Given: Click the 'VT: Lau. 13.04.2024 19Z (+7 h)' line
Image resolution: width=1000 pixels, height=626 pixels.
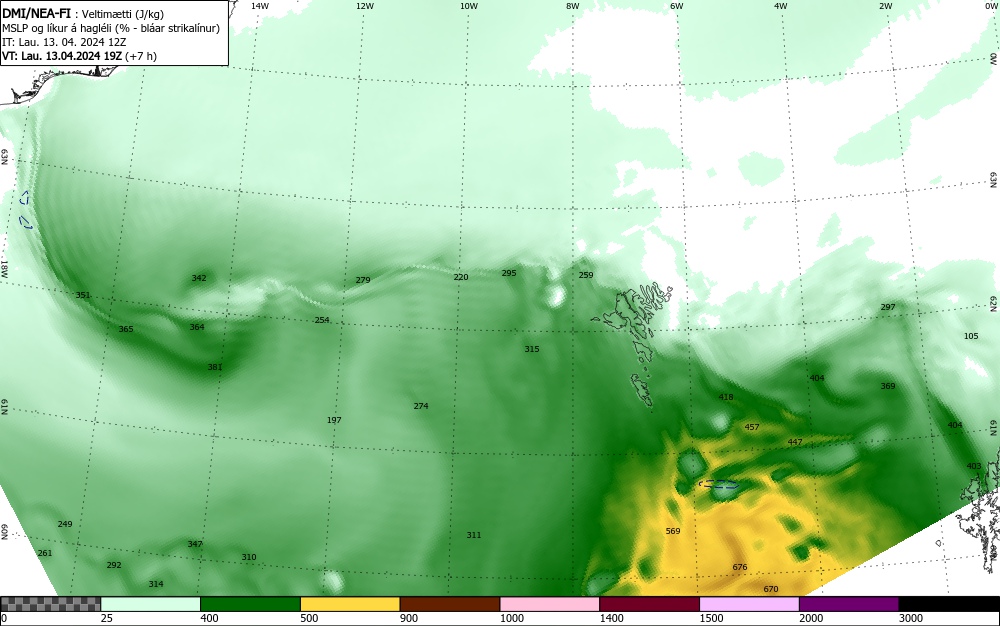Looking at the screenshot, I should click(x=79, y=56).
